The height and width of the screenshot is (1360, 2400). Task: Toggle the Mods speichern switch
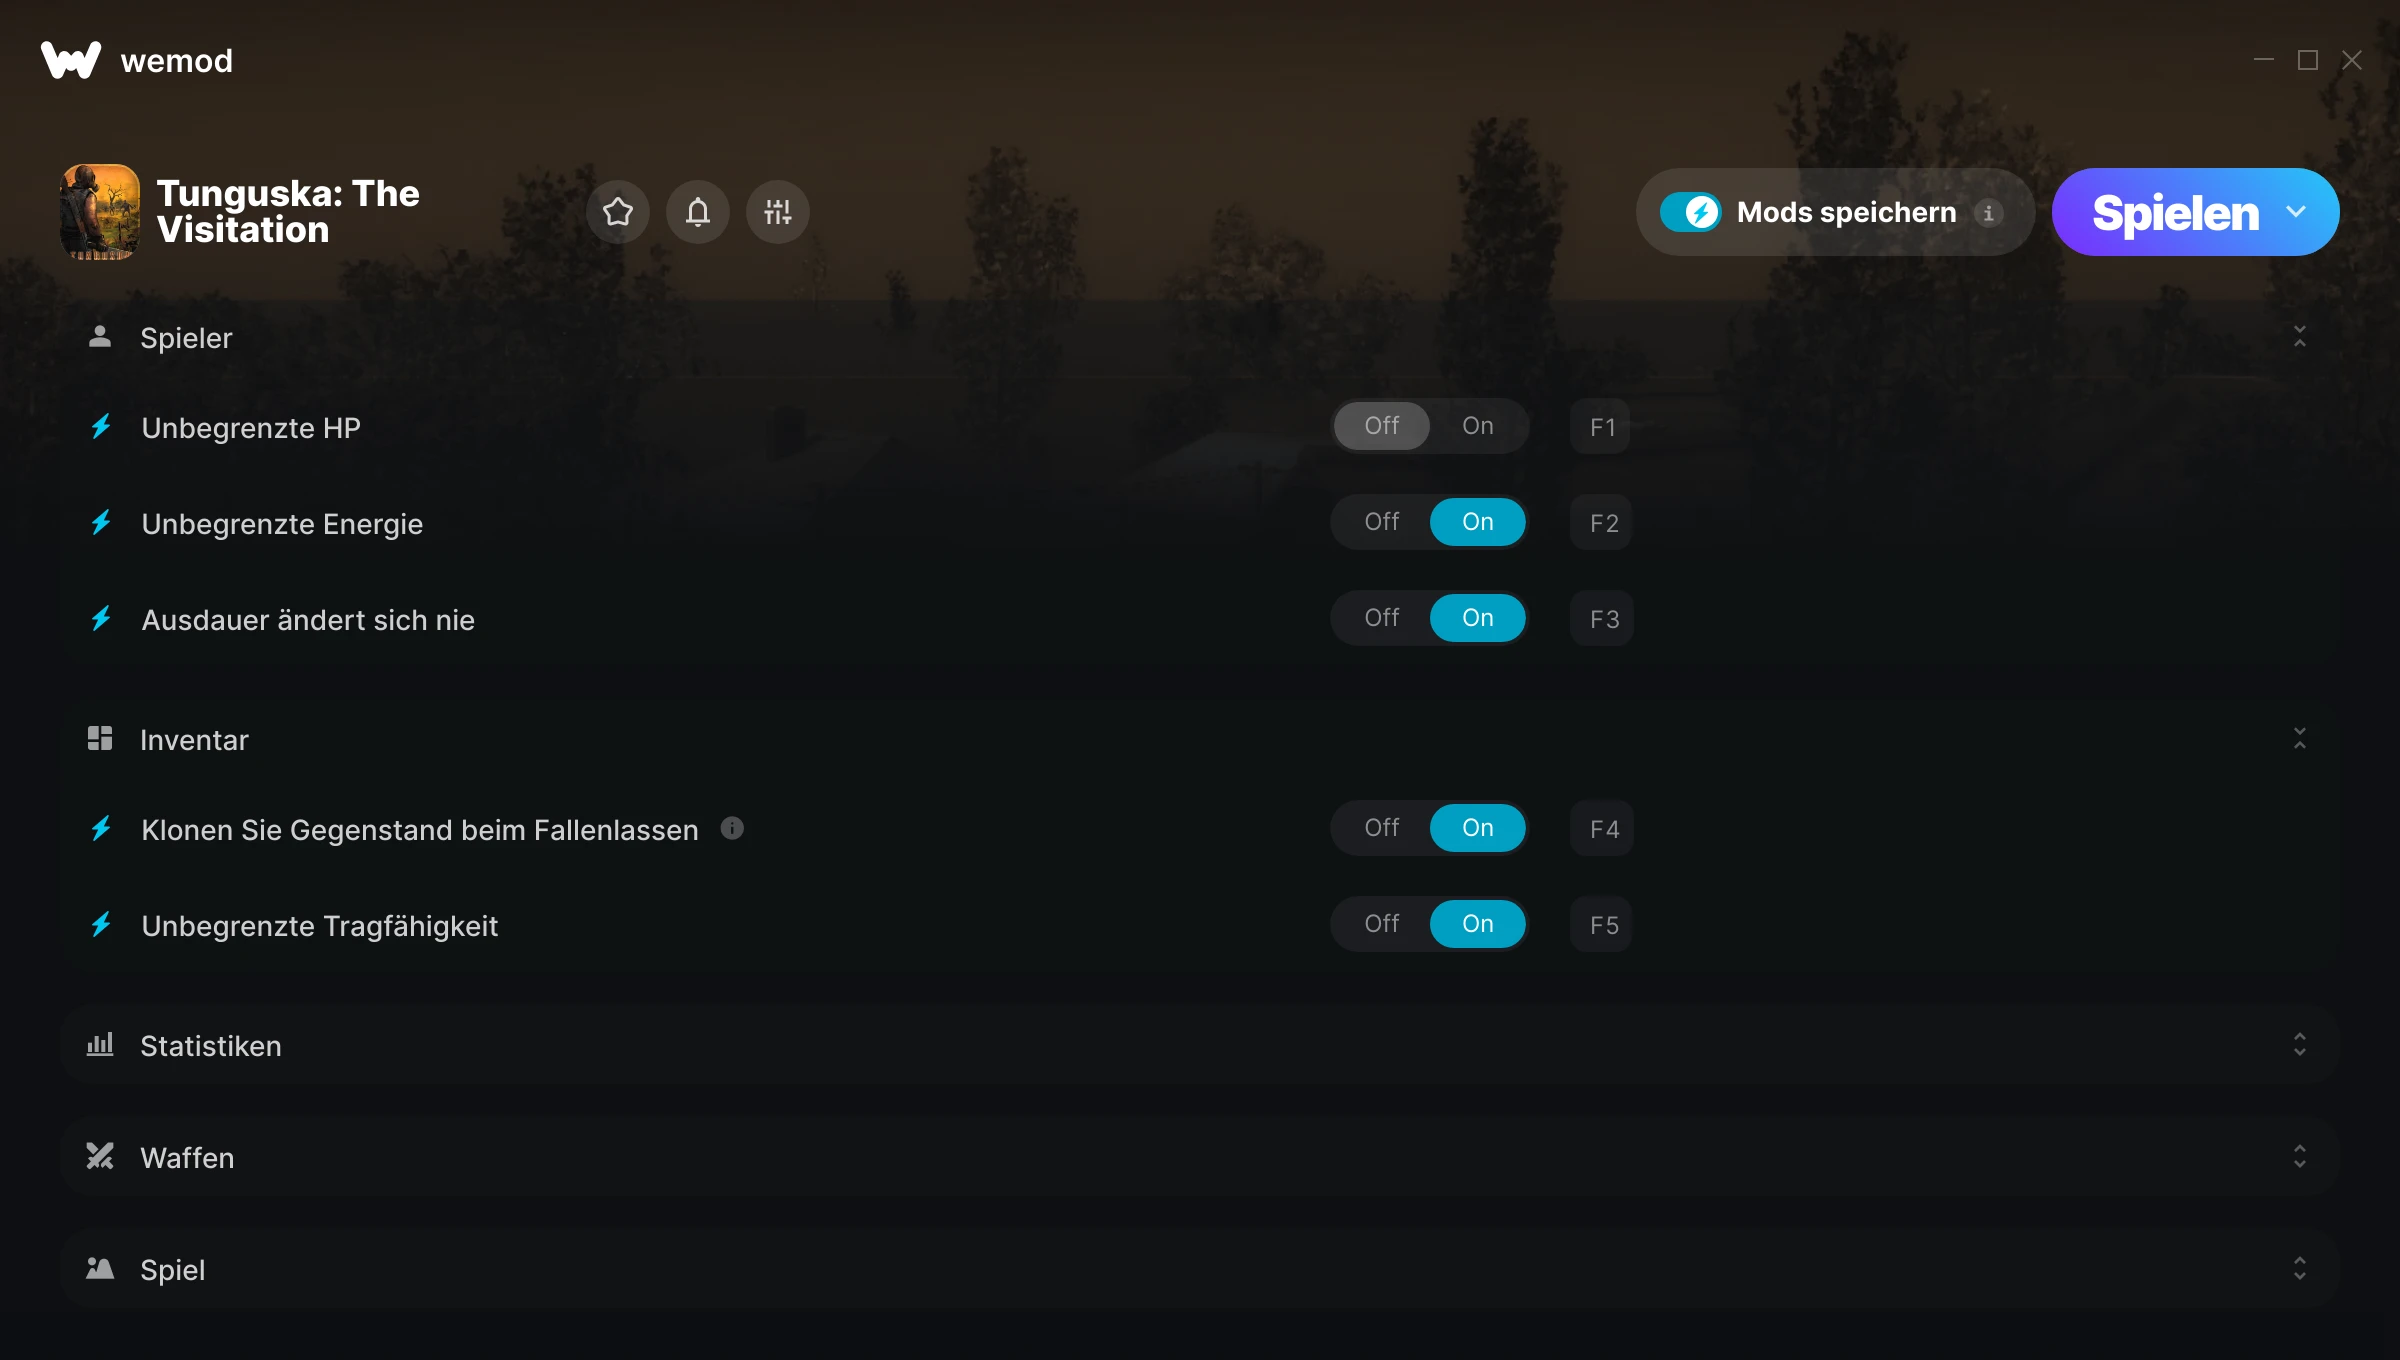1690,212
